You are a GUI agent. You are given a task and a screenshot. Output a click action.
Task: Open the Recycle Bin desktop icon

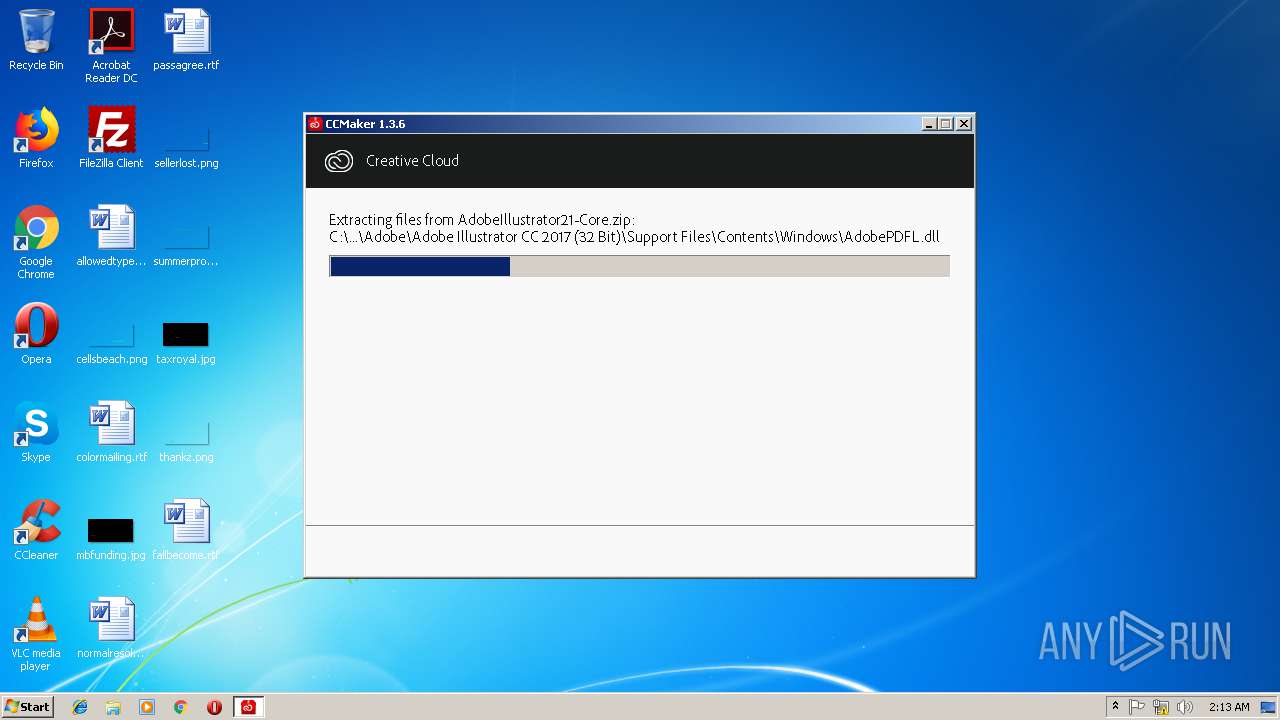[x=36, y=40]
